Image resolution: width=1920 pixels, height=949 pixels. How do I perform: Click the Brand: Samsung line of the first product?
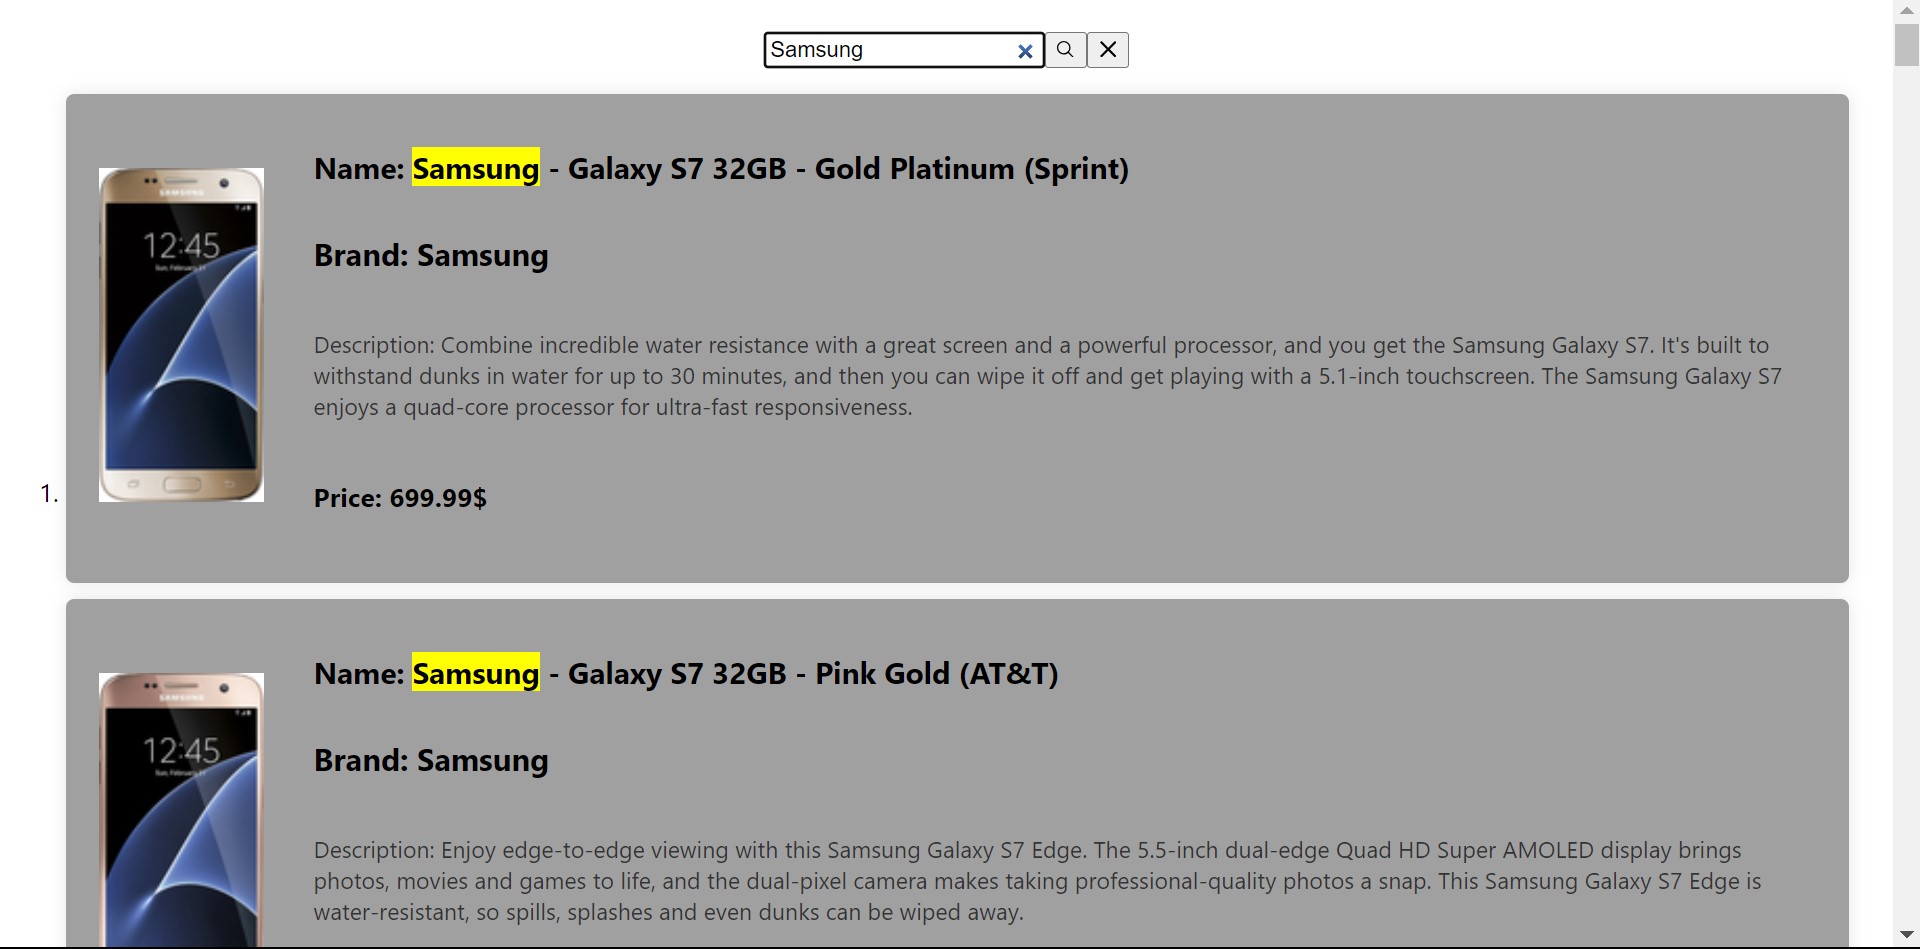pyautogui.click(x=431, y=256)
